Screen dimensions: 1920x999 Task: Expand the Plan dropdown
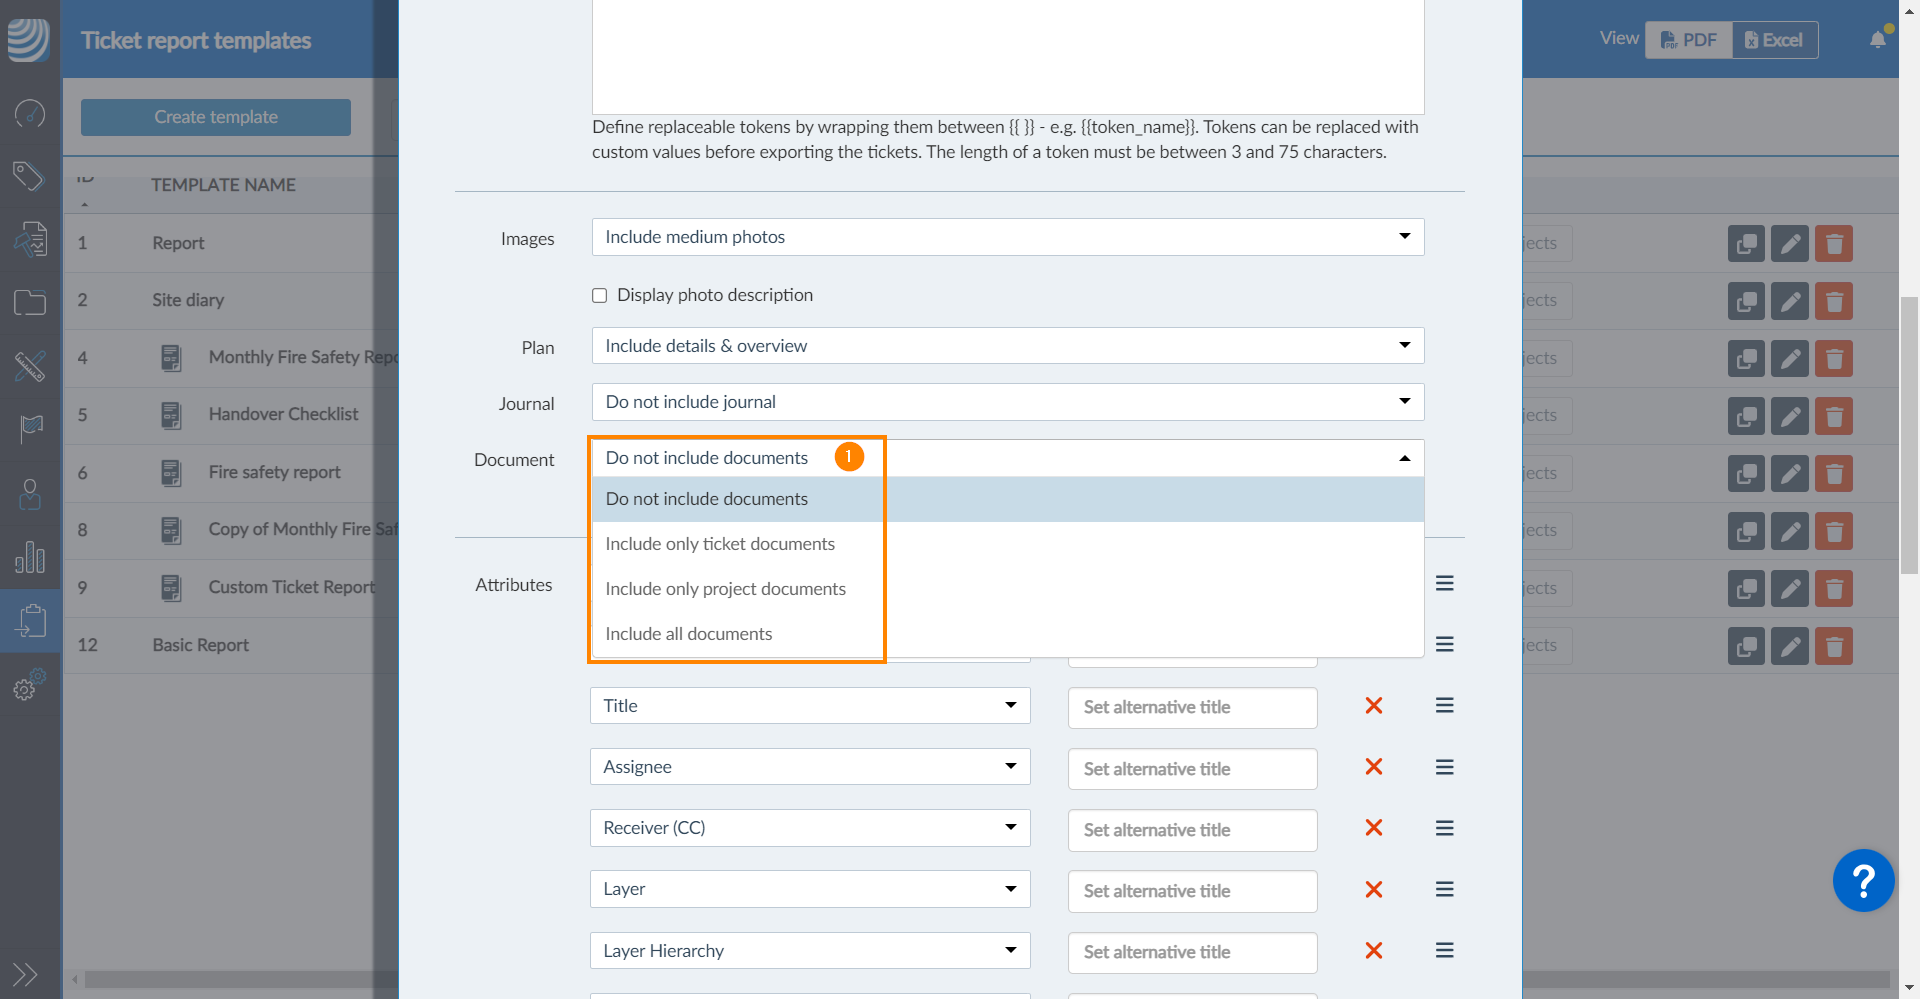[1007, 346]
